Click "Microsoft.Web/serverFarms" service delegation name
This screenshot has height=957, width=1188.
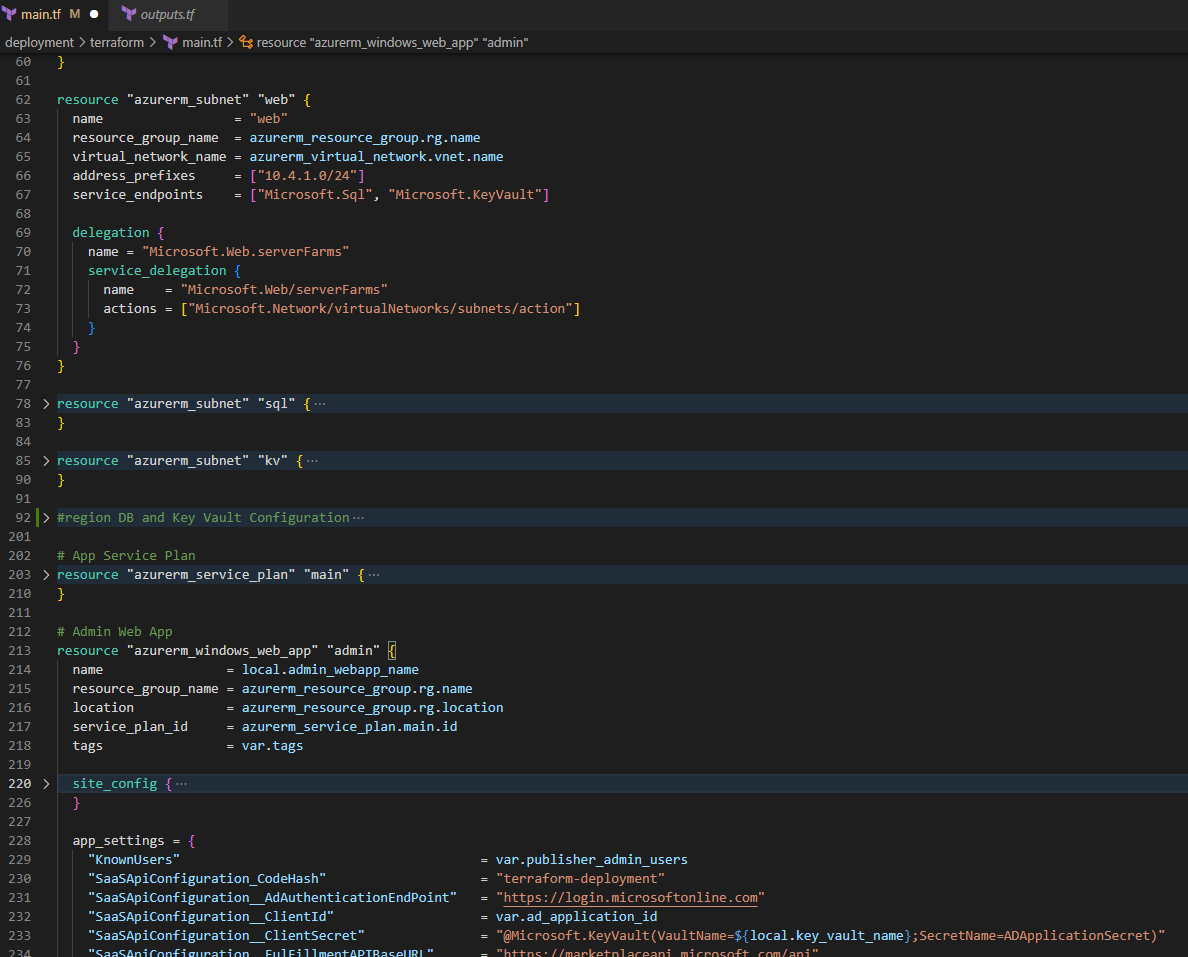click(284, 289)
